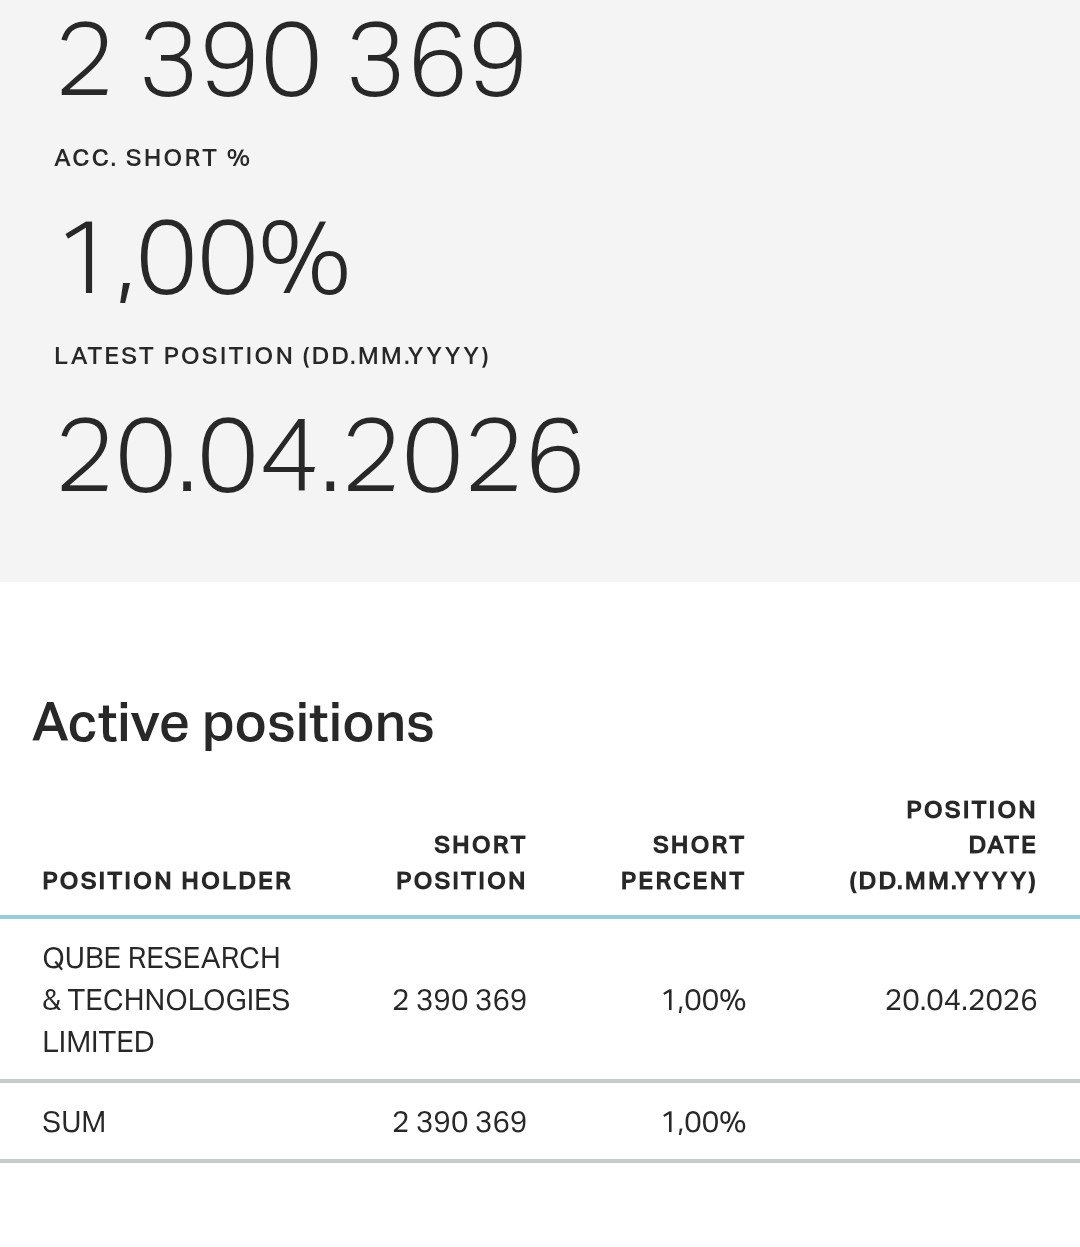Click QUBE row's short percent 1,00%
This screenshot has width=1080, height=1247.
tap(703, 1000)
